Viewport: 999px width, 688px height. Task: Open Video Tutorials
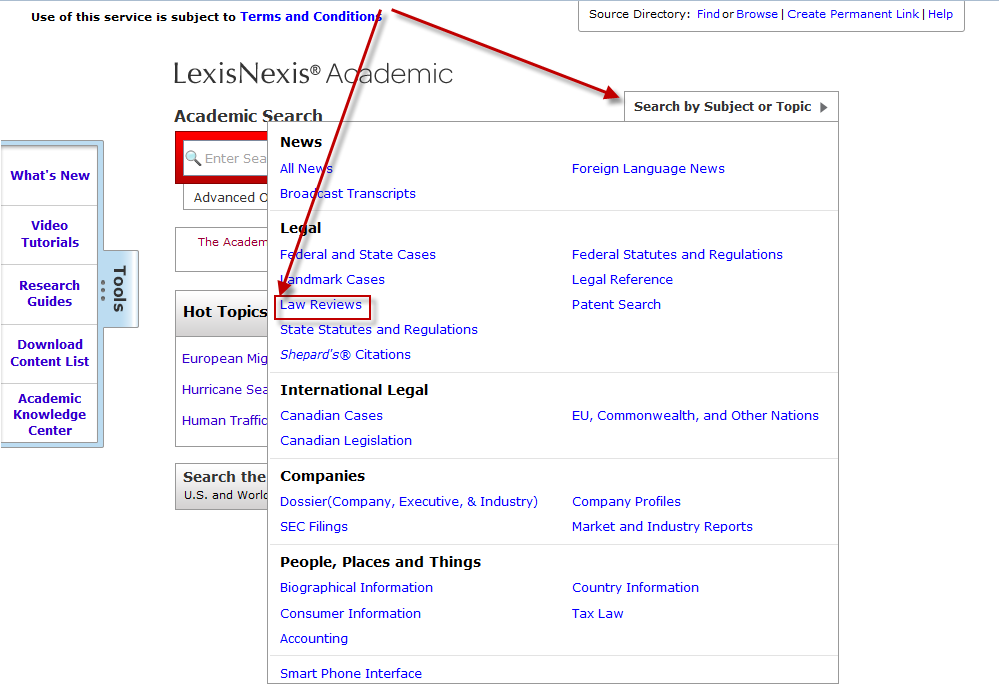[50, 234]
